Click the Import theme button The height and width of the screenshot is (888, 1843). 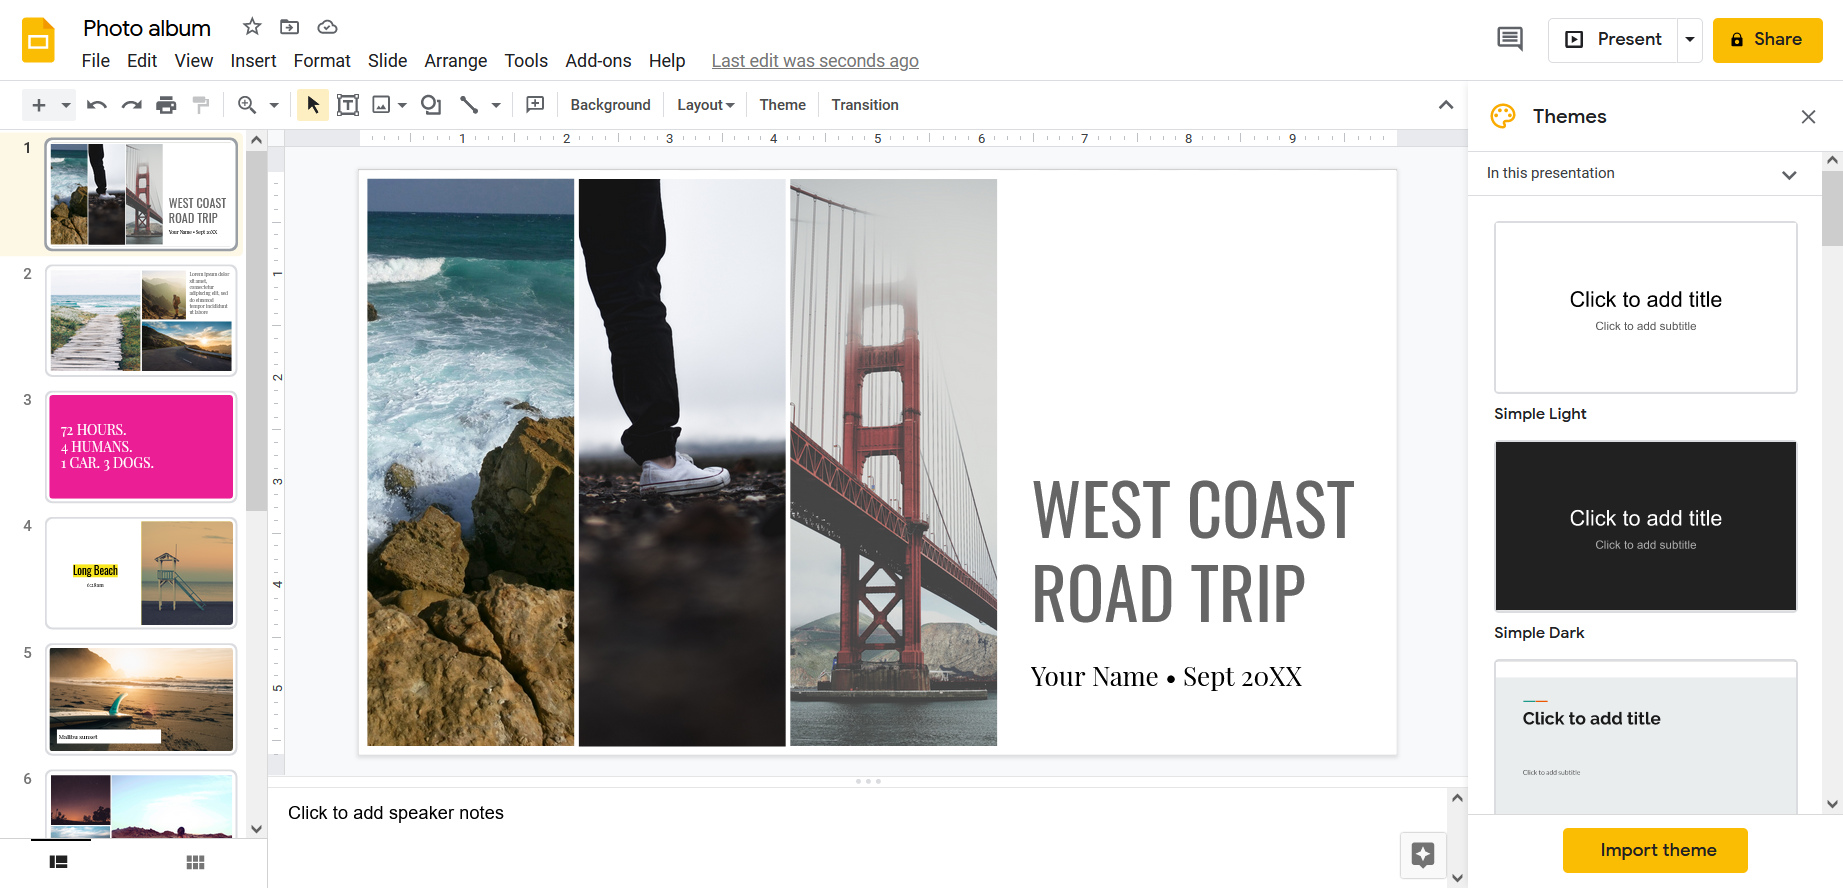[1655, 850]
